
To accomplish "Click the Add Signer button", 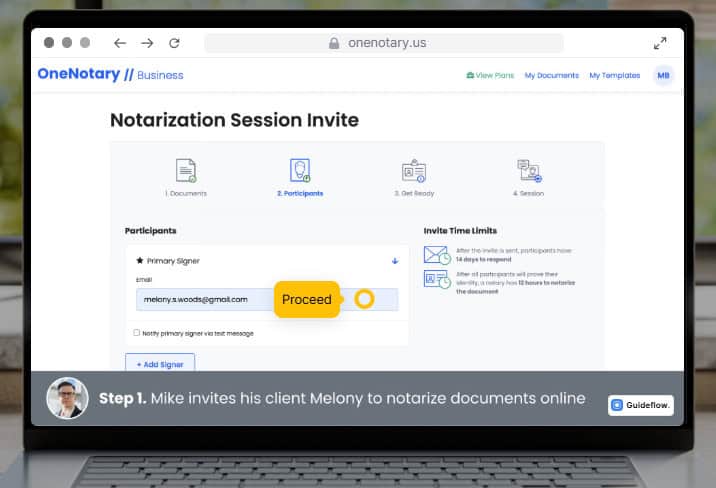I will tap(160, 364).
